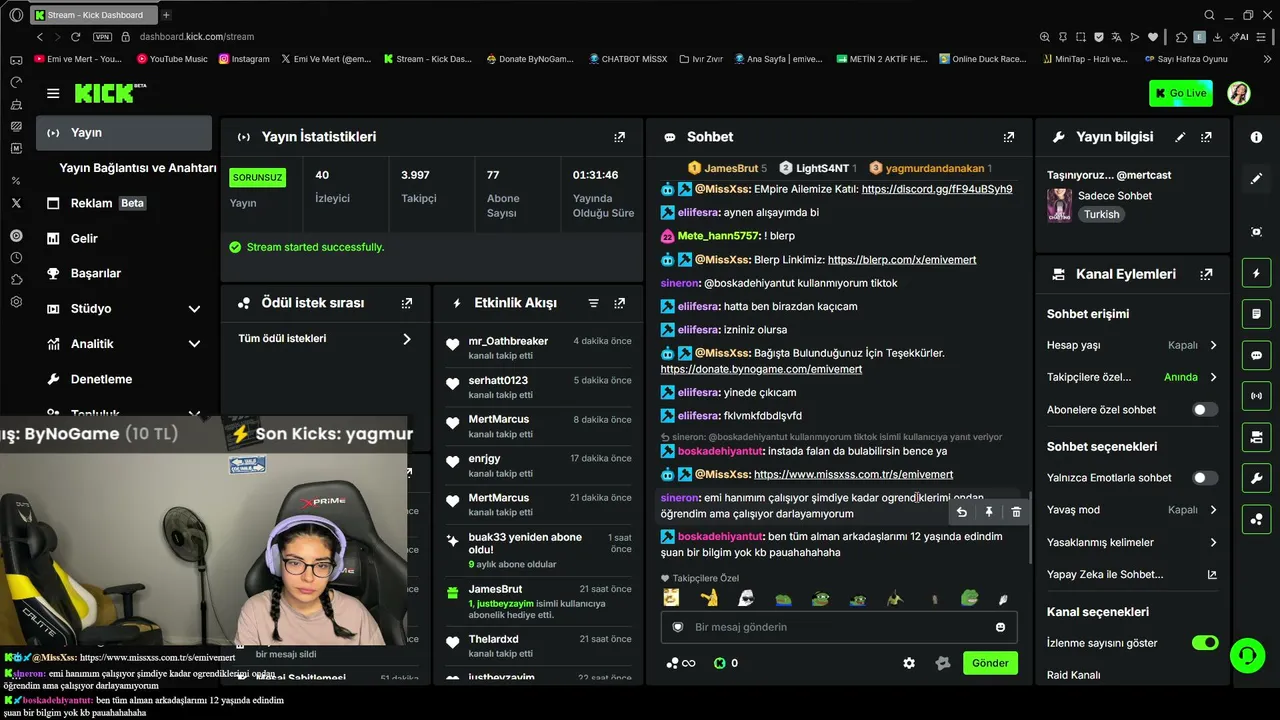The width and height of the screenshot is (1280, 720).
Task: Reply to sineron's highlighted chat message
Action: click(x=962, y=512)
